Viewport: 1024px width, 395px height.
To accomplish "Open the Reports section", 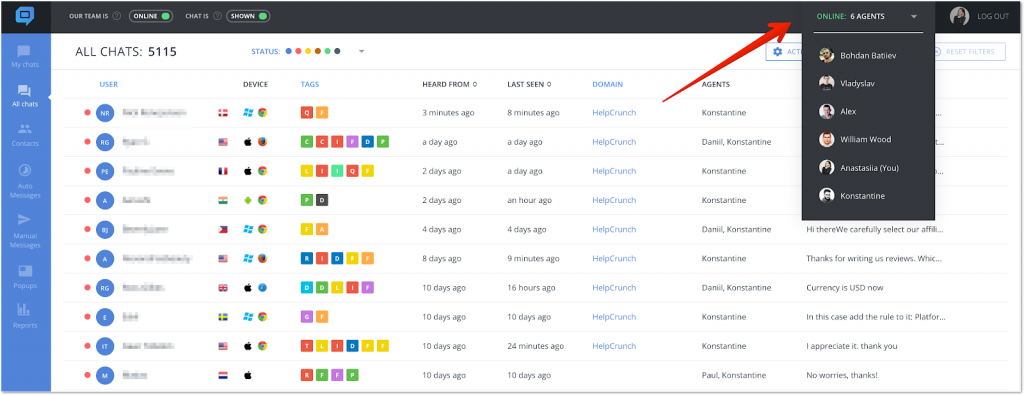I will [25, 317].
